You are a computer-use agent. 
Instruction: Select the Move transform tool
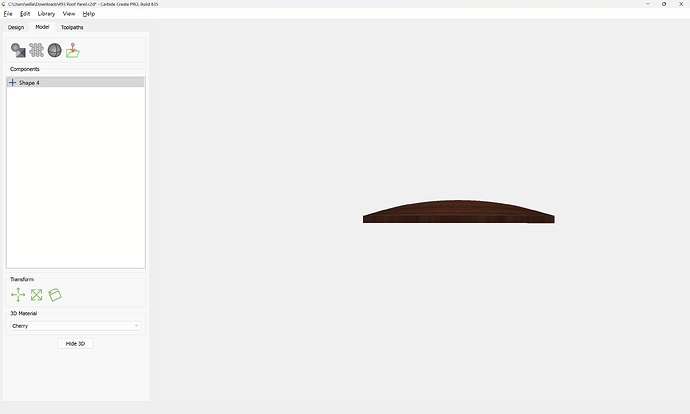point(18,295)
